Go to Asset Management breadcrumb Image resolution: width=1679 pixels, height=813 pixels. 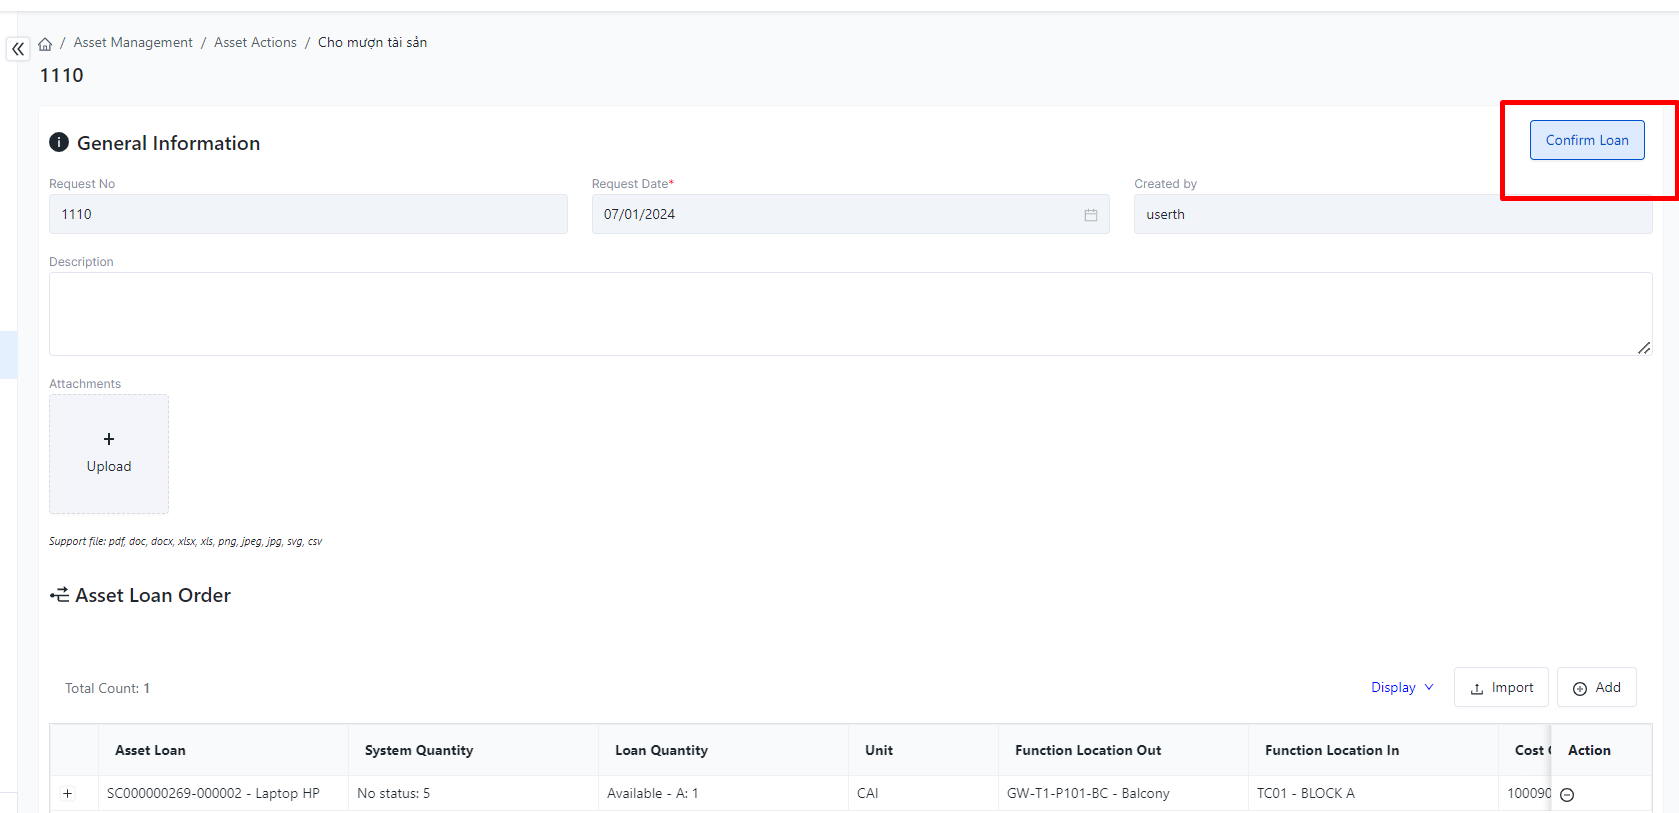click(133, 43)
